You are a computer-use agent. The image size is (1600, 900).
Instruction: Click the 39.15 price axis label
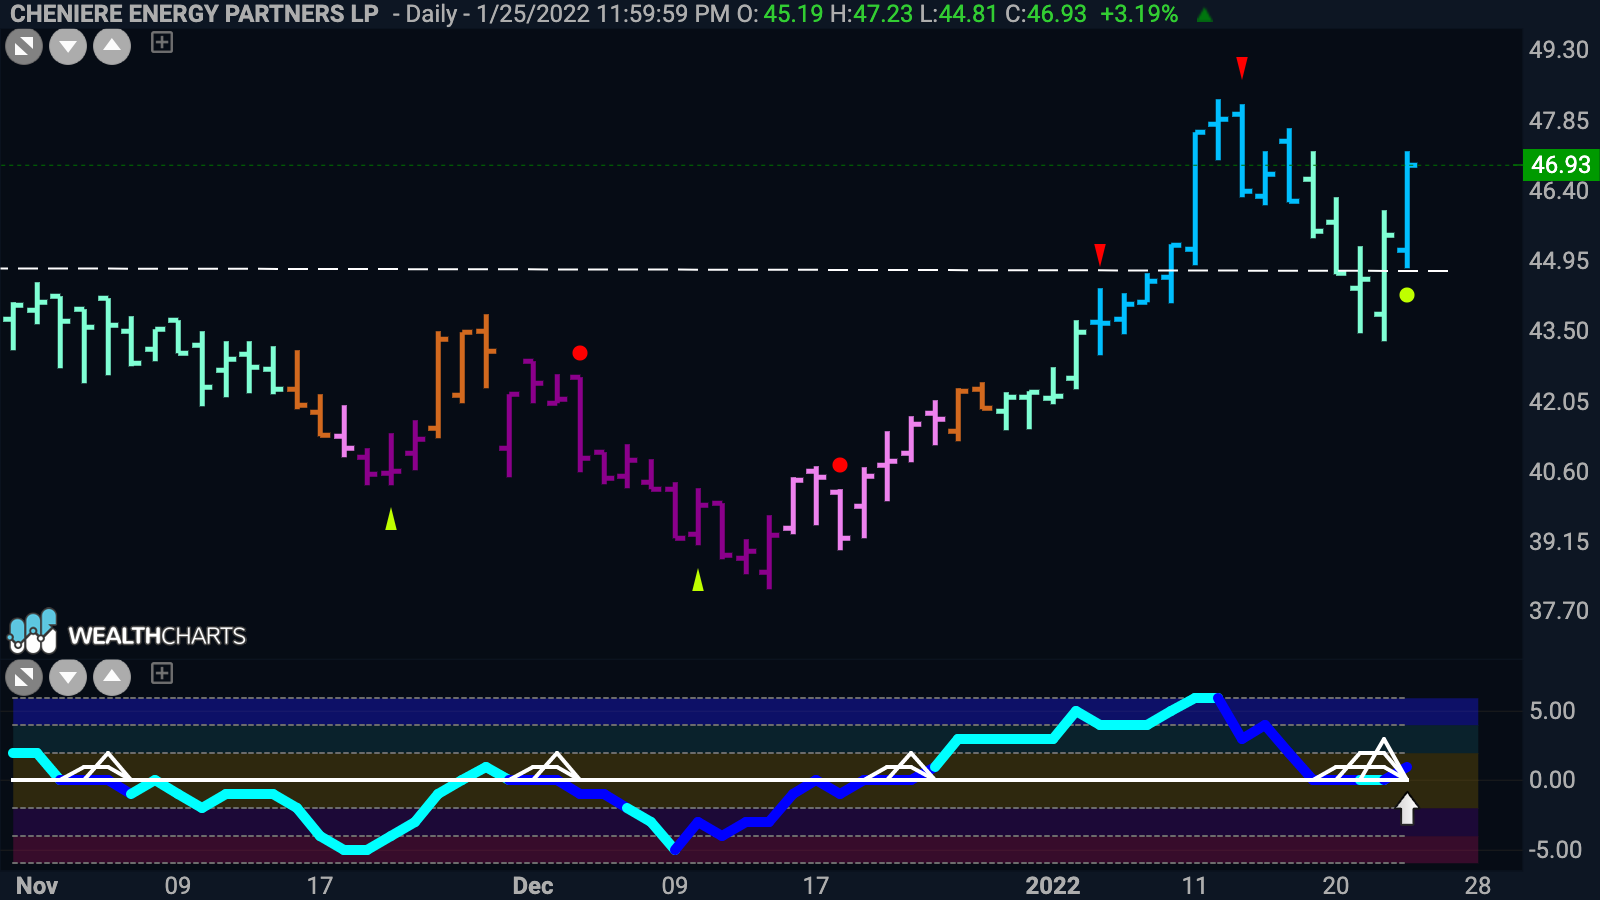click(1558, 542)
